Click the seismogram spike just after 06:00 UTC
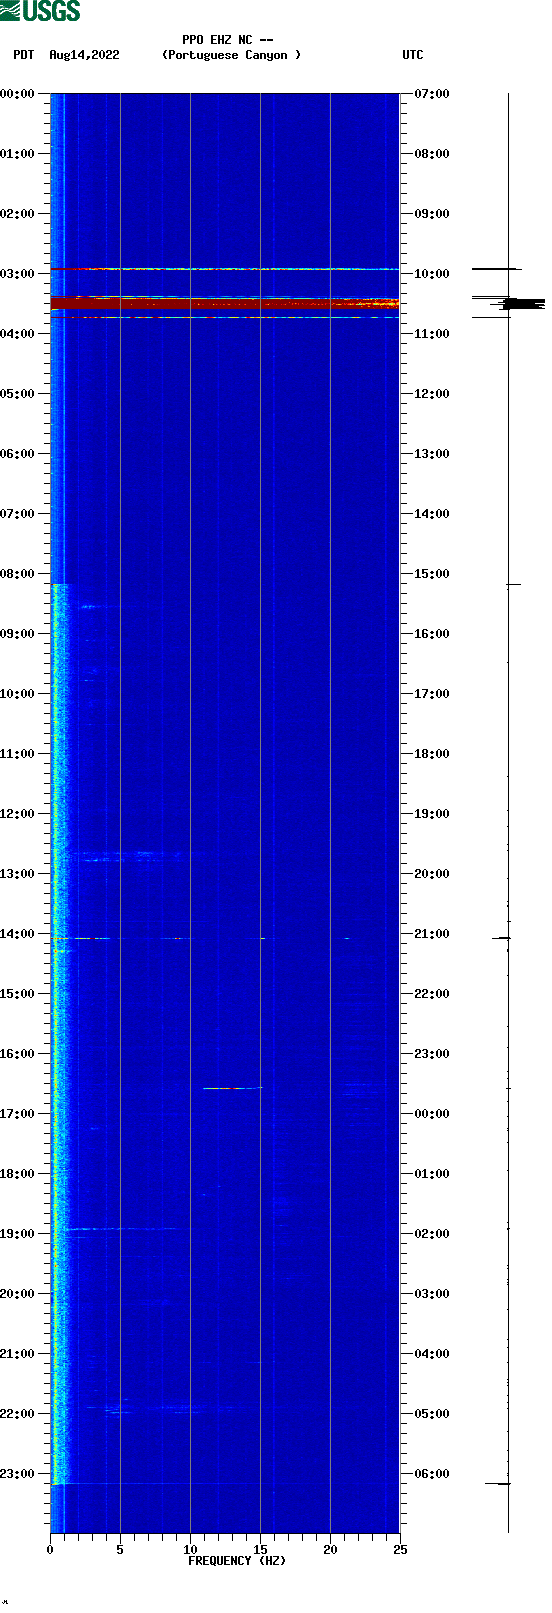 coord(498,1484)
